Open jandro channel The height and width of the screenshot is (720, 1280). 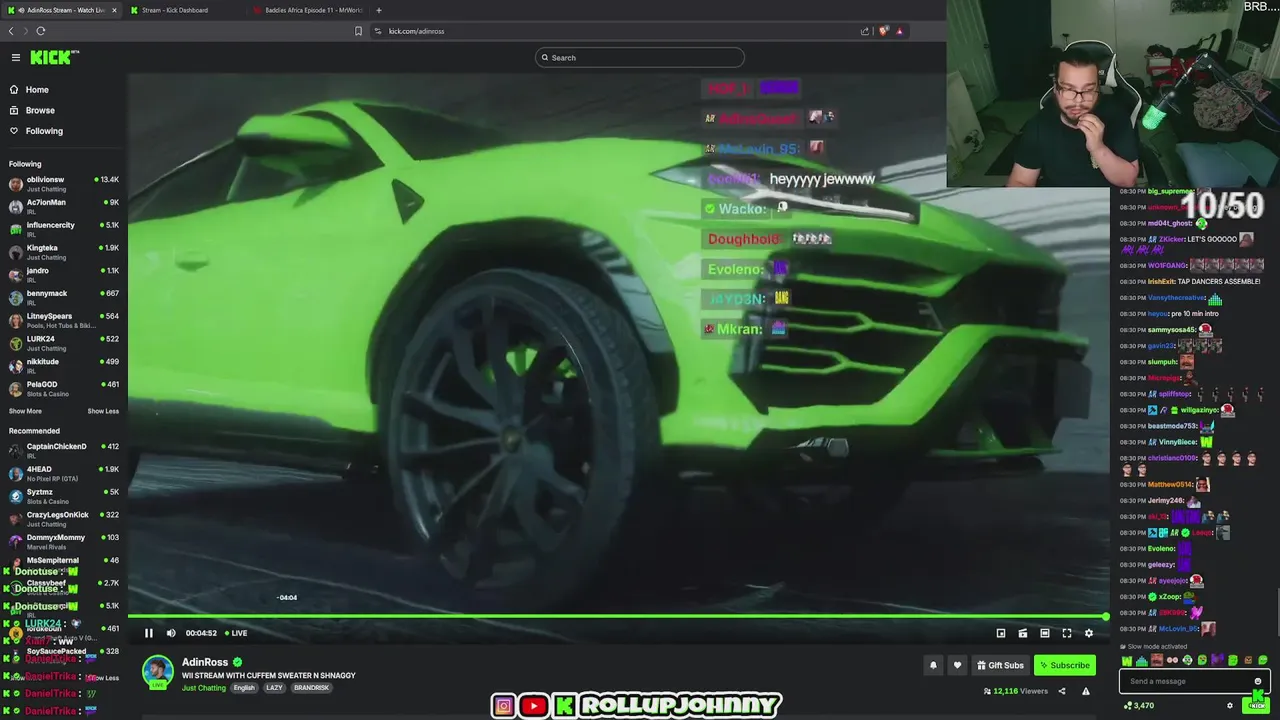(x=64, y=275)
